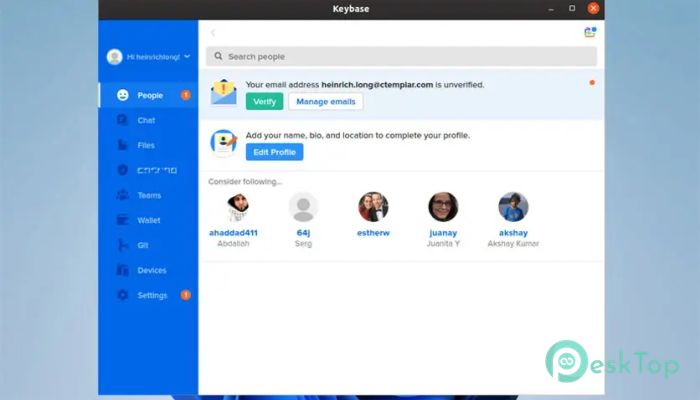
Task: Open the ahaddad411 username link
Action: tap(233, 233)
